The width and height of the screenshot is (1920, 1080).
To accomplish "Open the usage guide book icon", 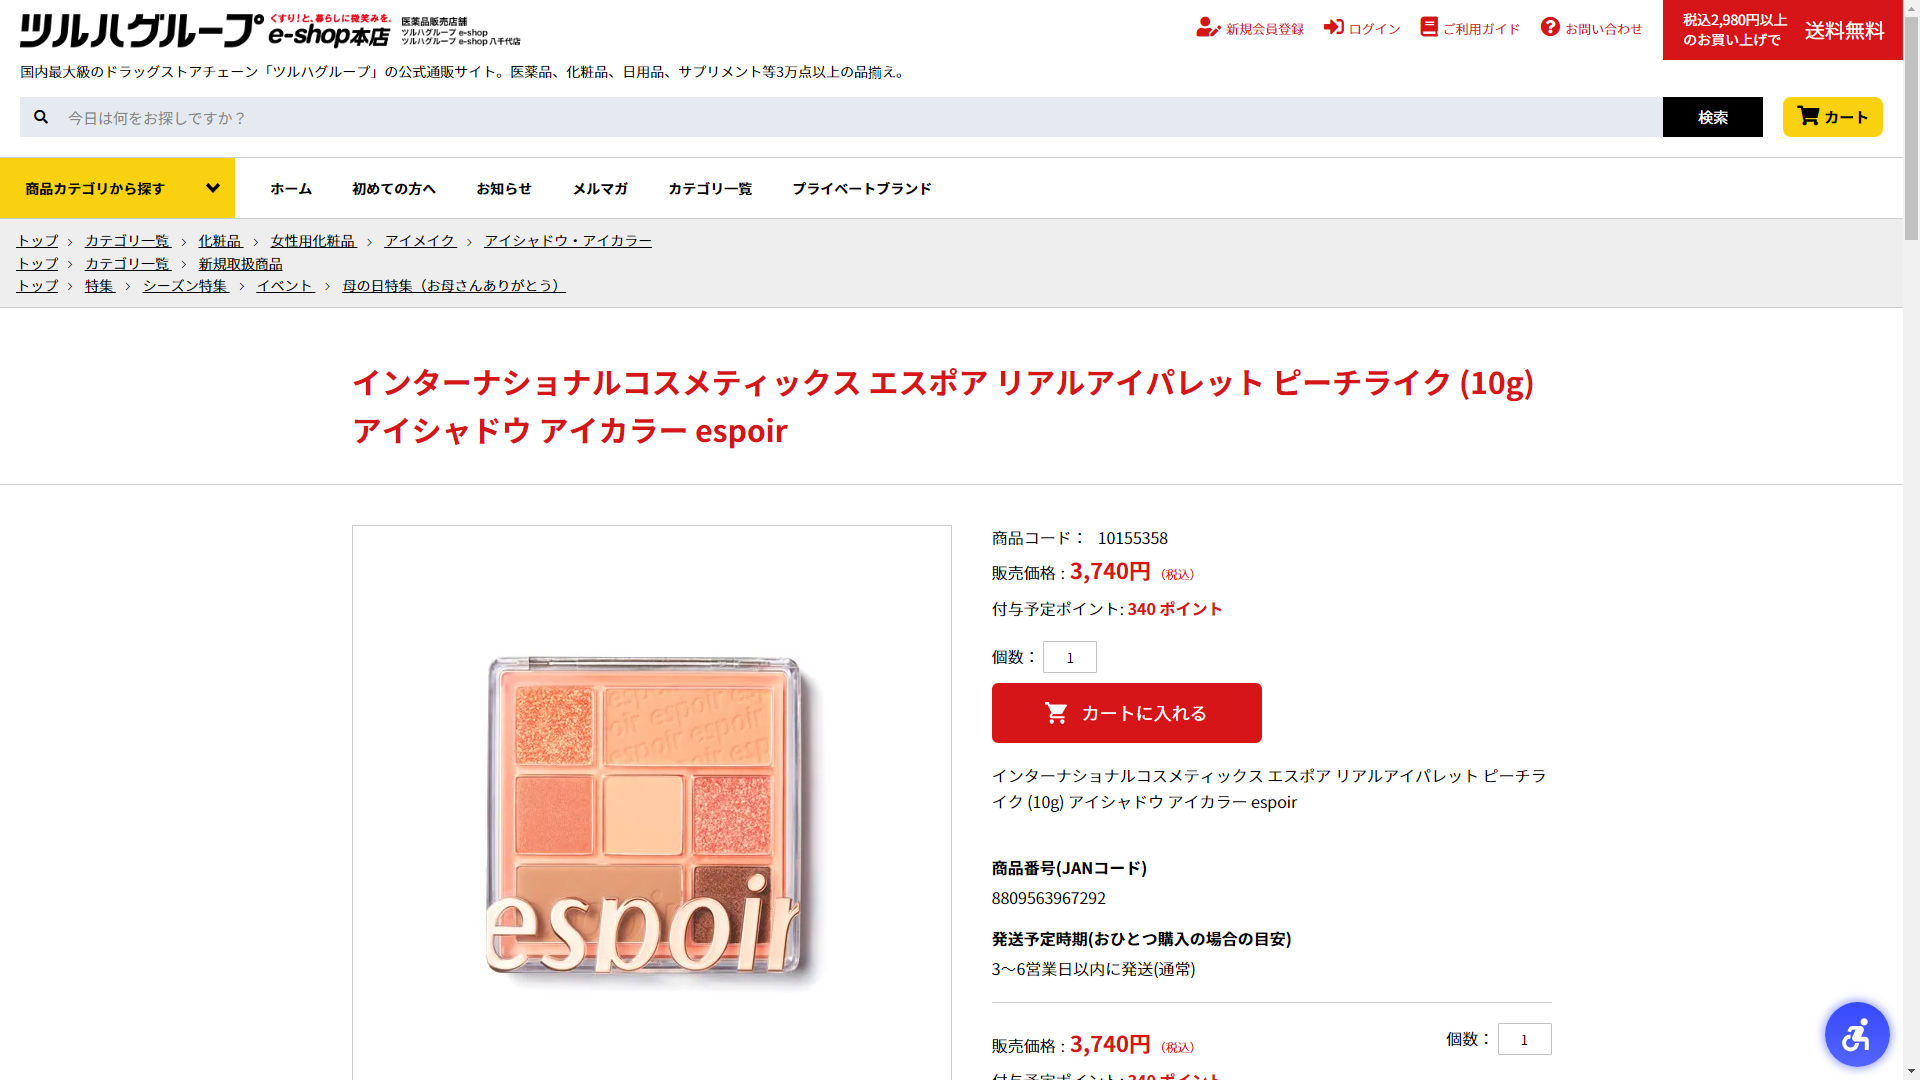I will (x=1429, y=27).
